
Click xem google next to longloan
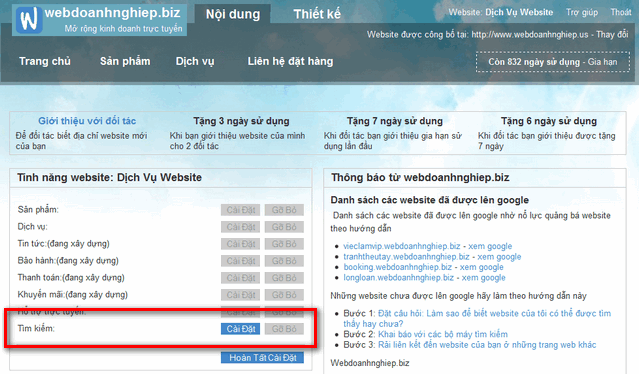(x=483, y=278)
